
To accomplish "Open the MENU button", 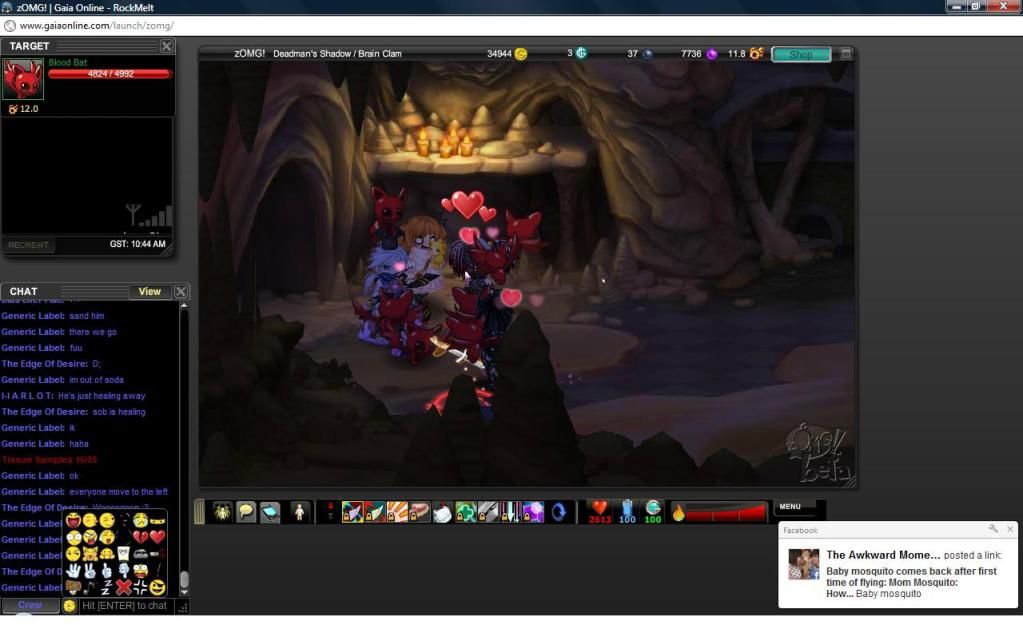I will tap(795, 507).
